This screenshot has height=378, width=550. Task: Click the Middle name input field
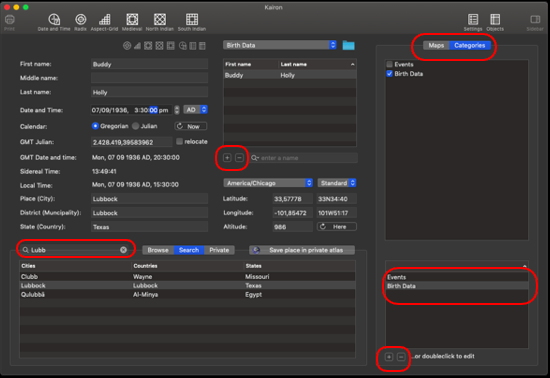click(x=149, y=78)
